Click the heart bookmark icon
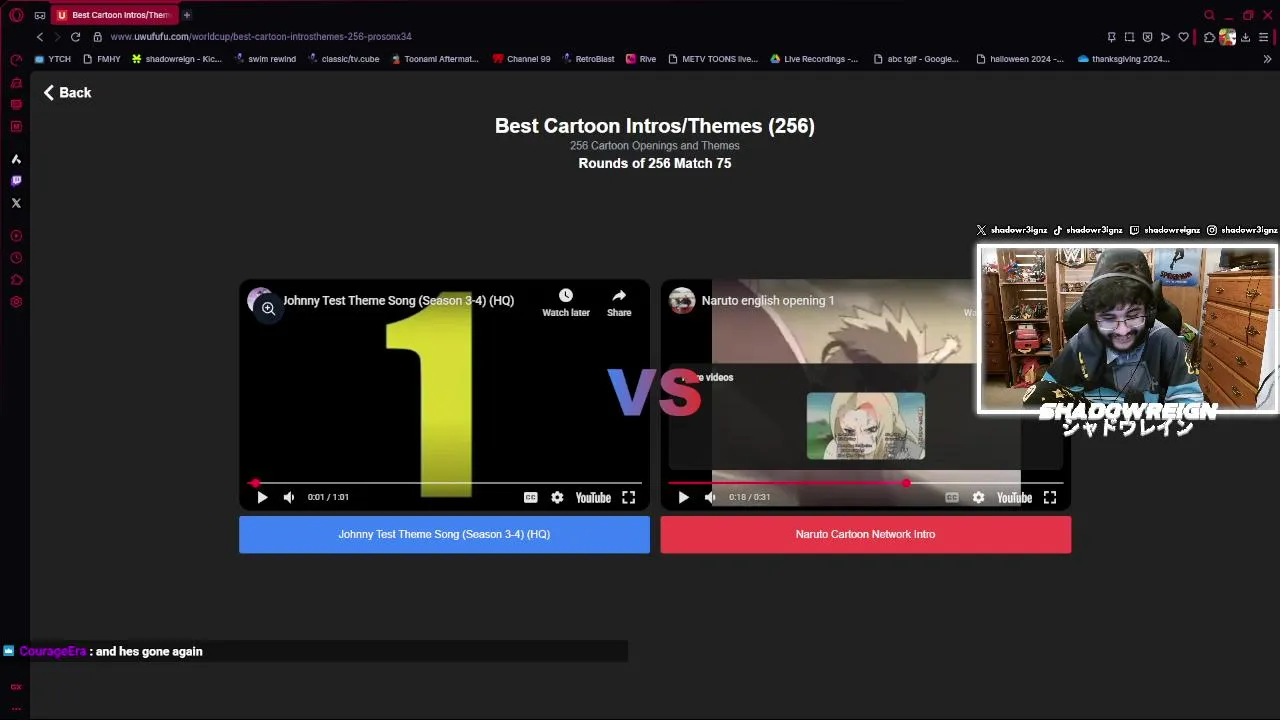 pos(1183,37)
